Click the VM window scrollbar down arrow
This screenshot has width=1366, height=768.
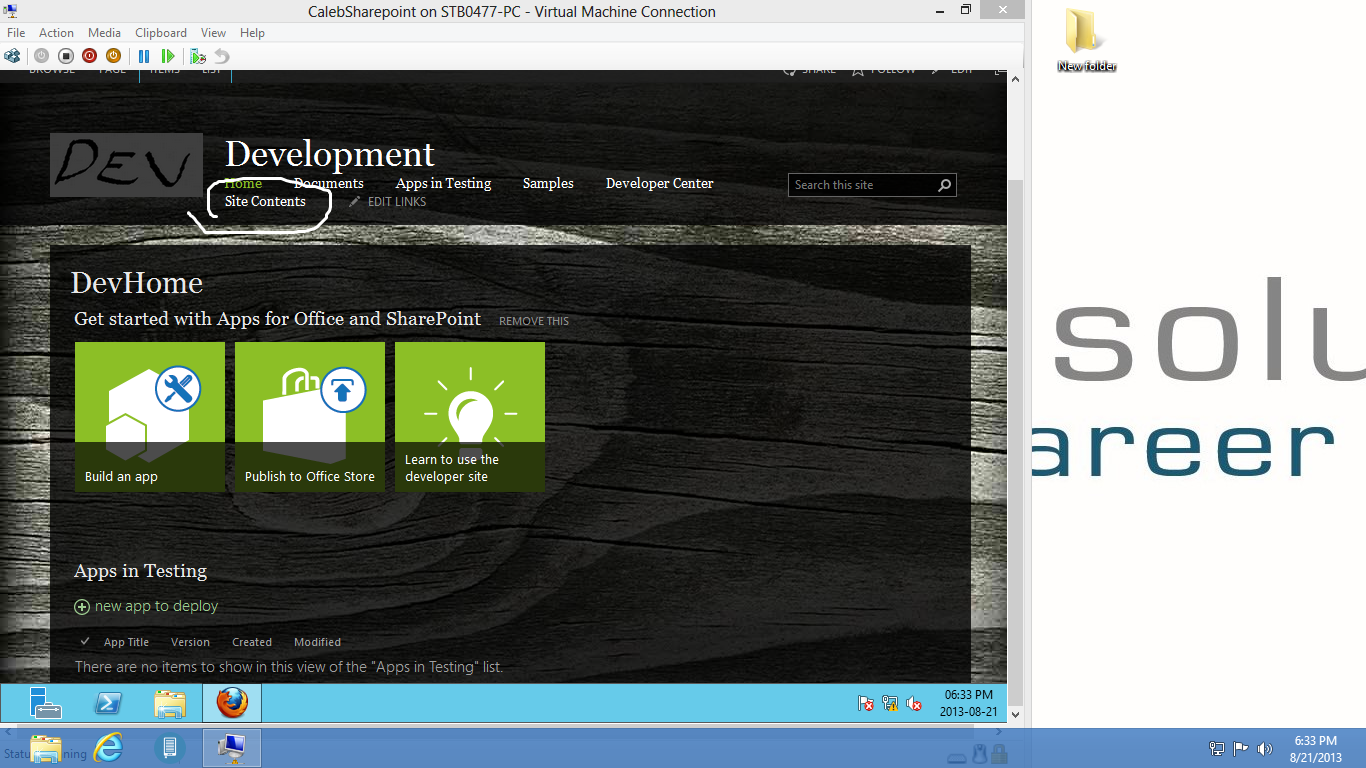tap(1015, 716)
